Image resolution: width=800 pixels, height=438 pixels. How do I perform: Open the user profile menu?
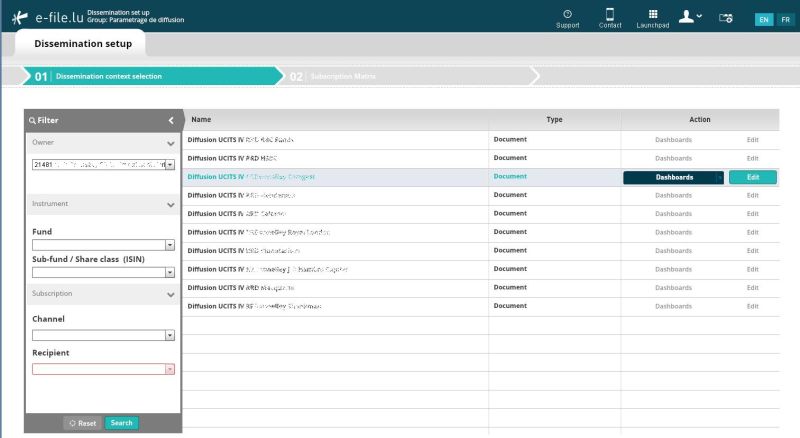(x=690, y=17)
